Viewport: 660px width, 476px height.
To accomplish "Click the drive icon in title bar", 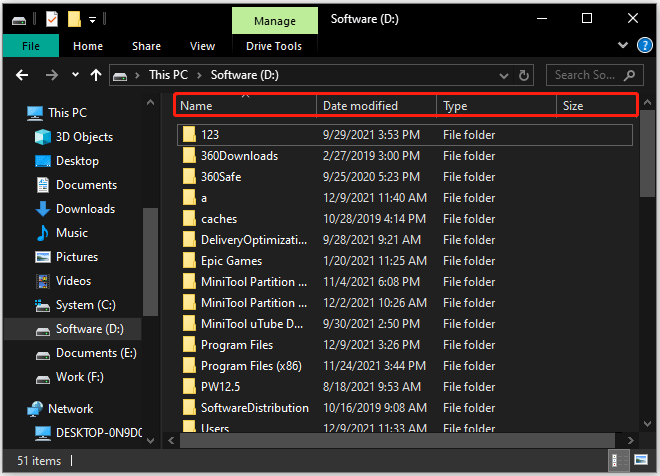I will [x=19, y=20].
